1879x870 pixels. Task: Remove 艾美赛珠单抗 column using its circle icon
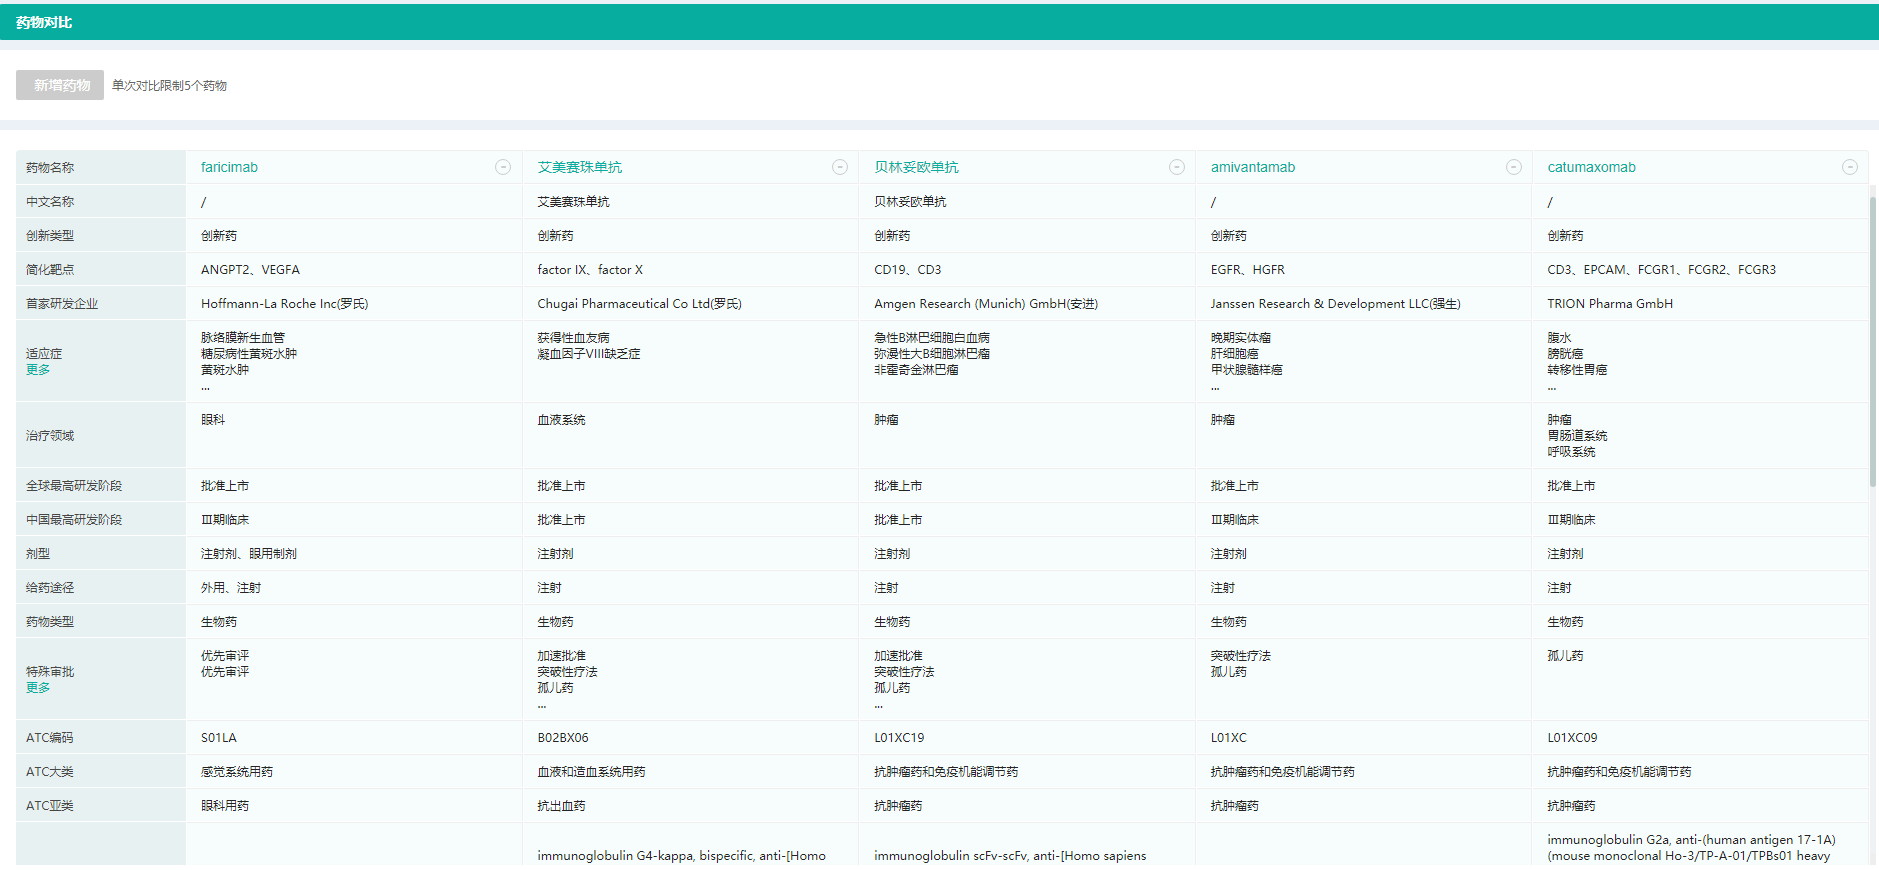point(840,167)
